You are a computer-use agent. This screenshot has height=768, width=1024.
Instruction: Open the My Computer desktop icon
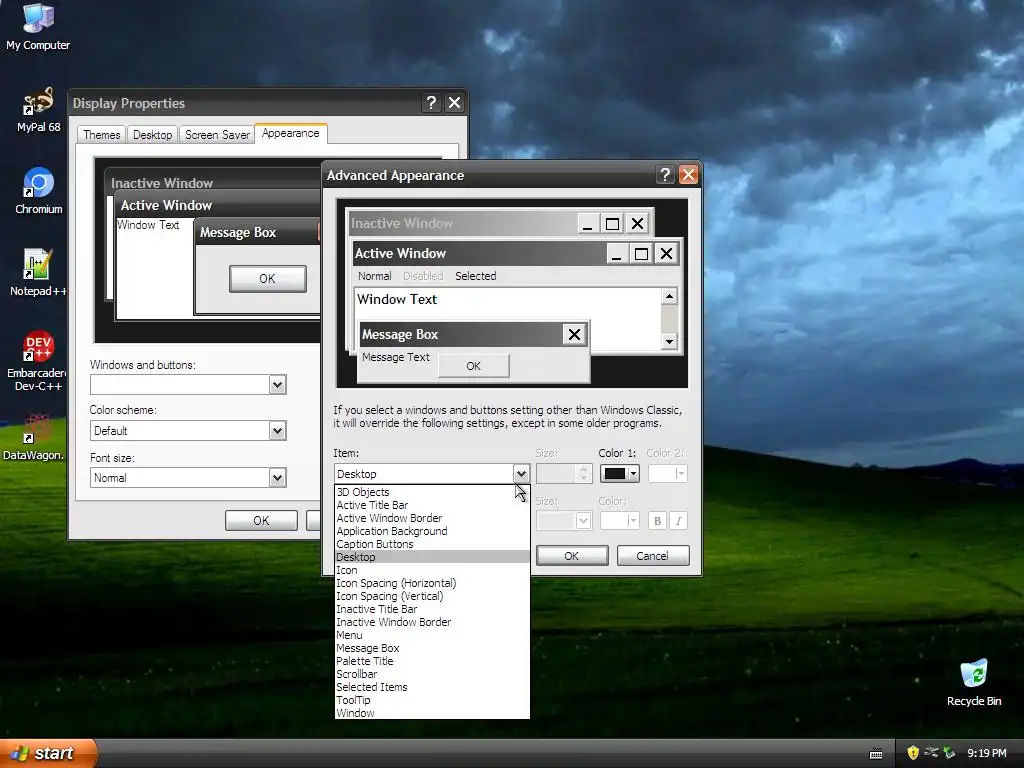pyautogui.click(x=38, y=26)
